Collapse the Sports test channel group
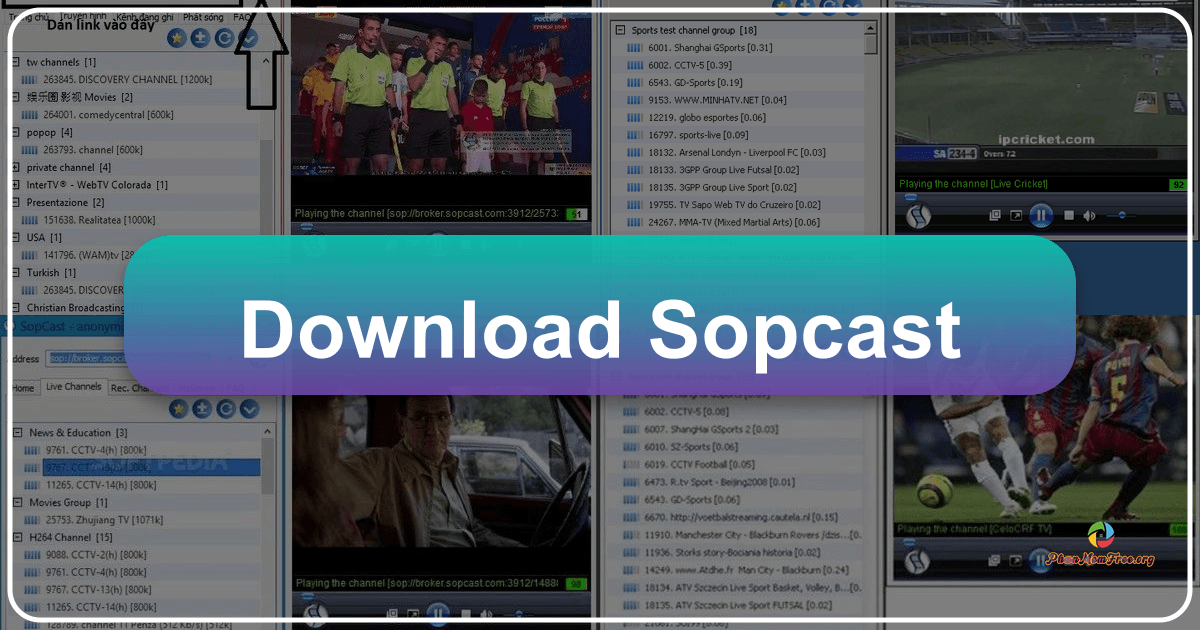 point(622,30)
